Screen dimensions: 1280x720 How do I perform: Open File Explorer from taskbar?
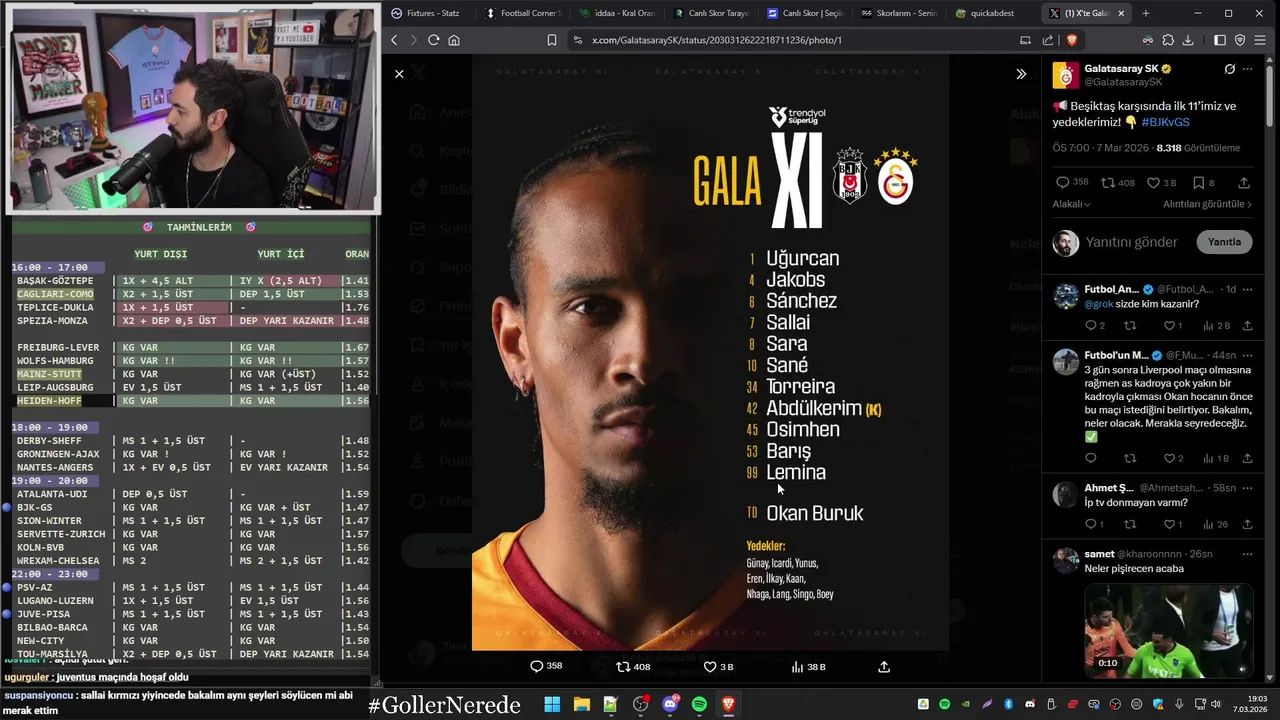pyautogui.click(x=581, y=704)
